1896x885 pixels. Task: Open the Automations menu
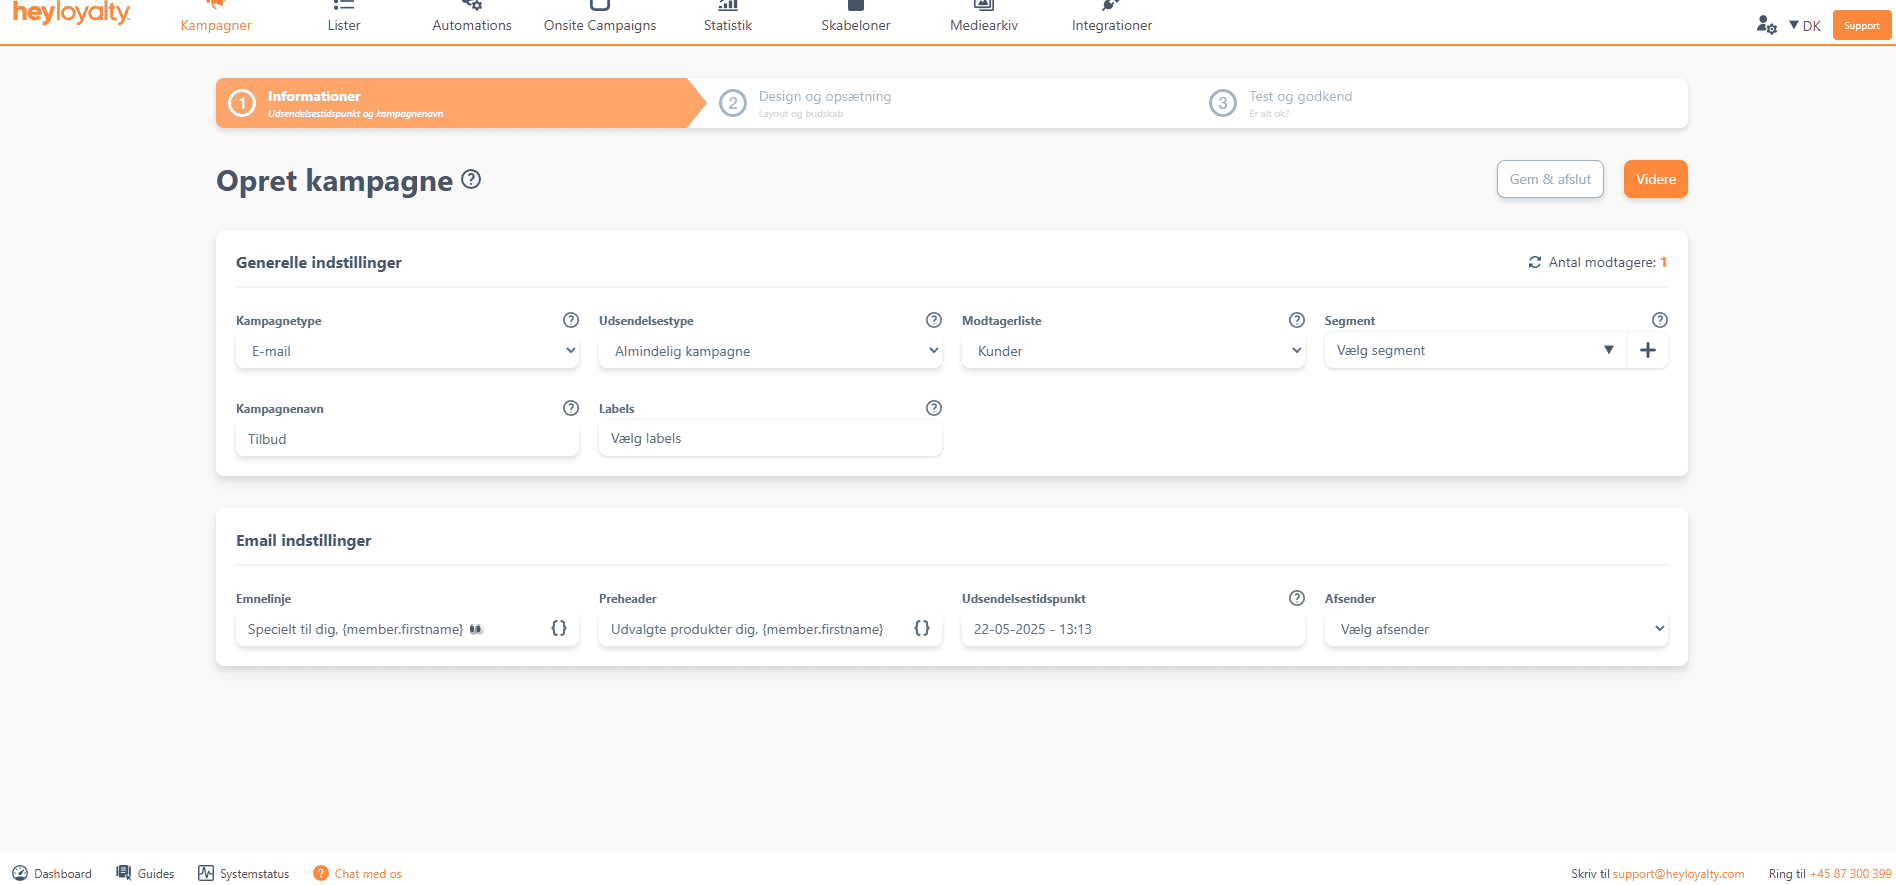472,18
